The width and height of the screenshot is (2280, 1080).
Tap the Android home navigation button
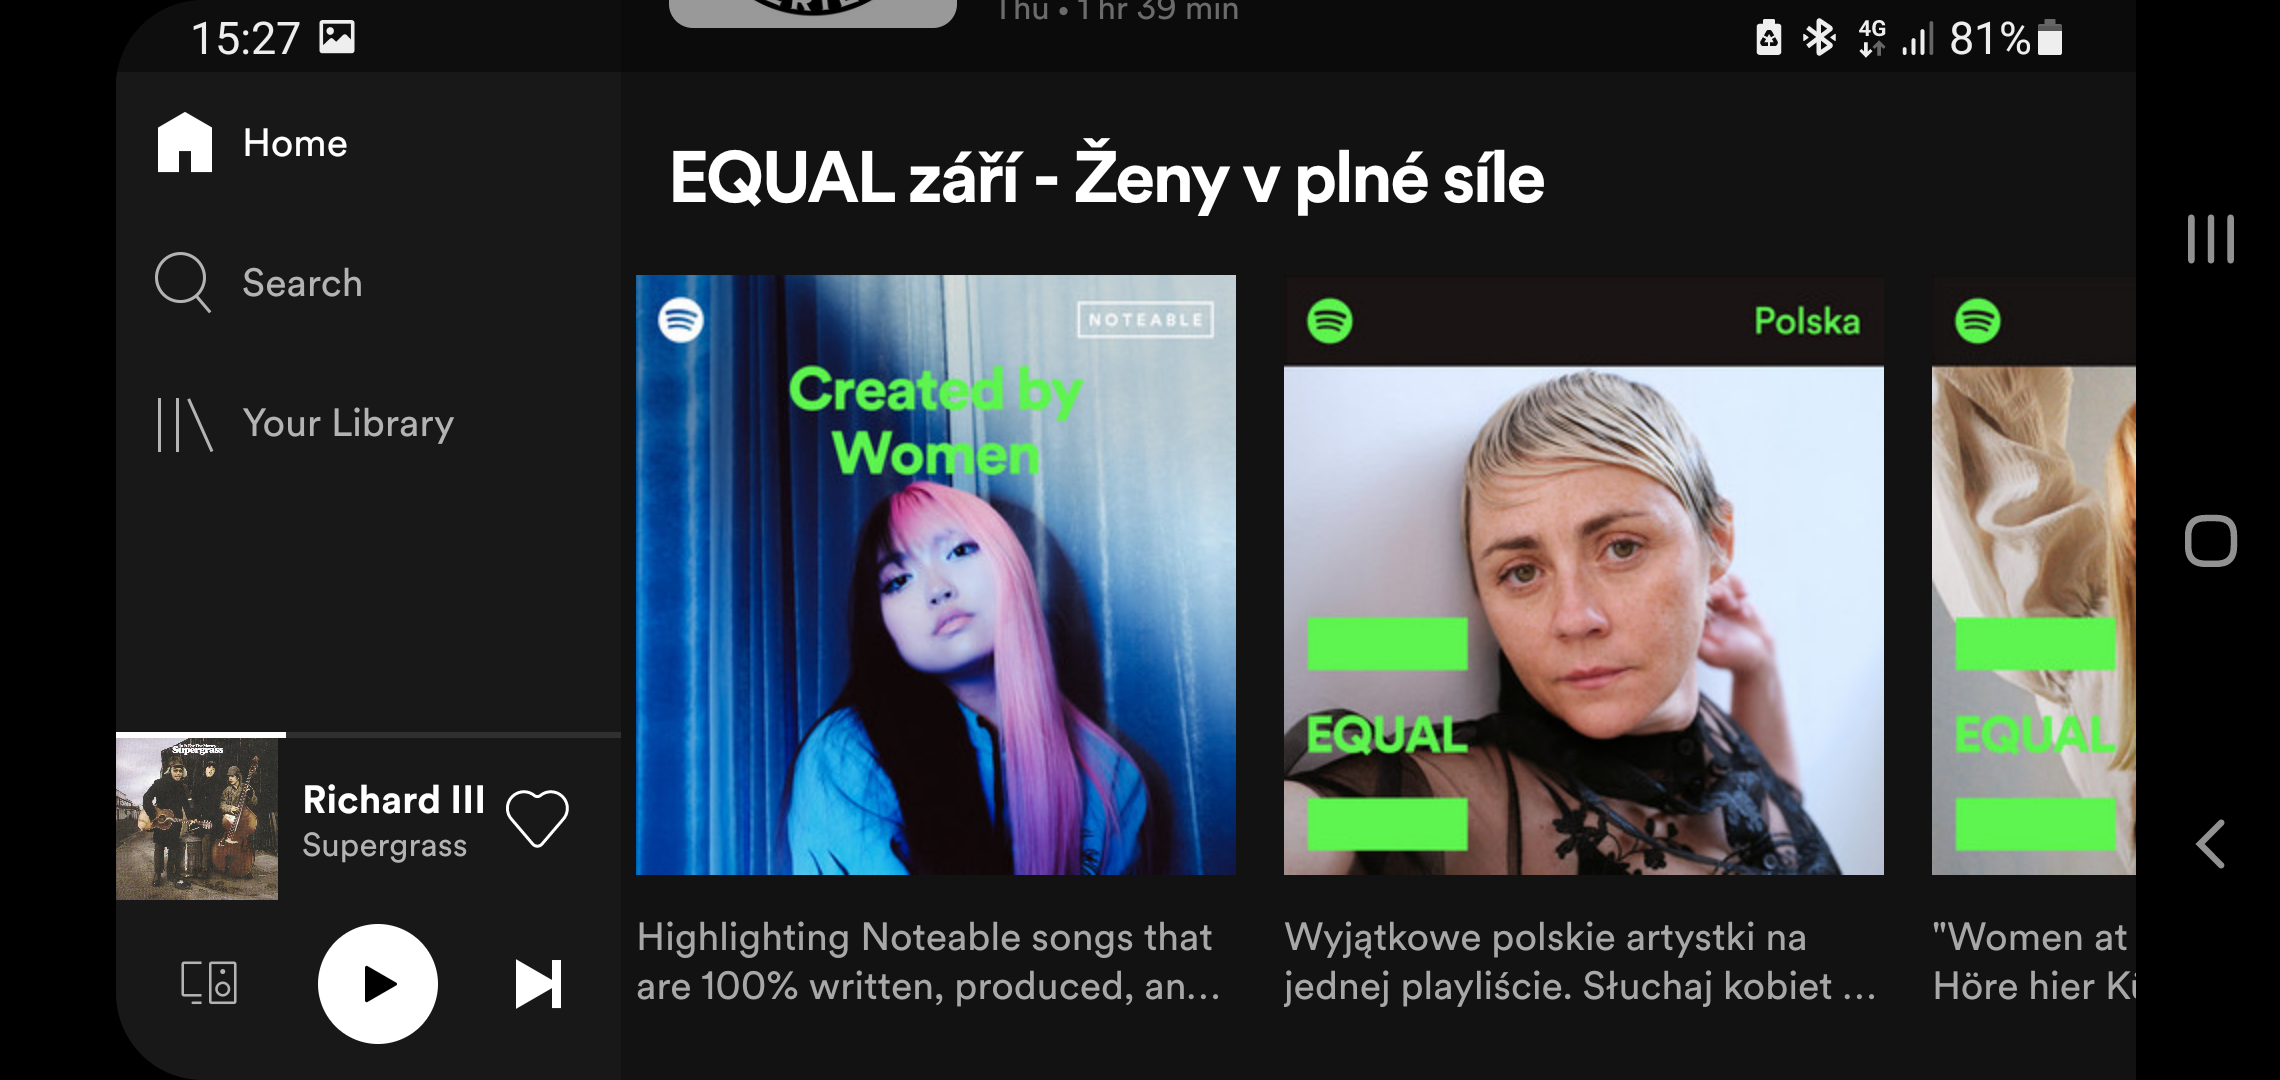pos(2210,541)
